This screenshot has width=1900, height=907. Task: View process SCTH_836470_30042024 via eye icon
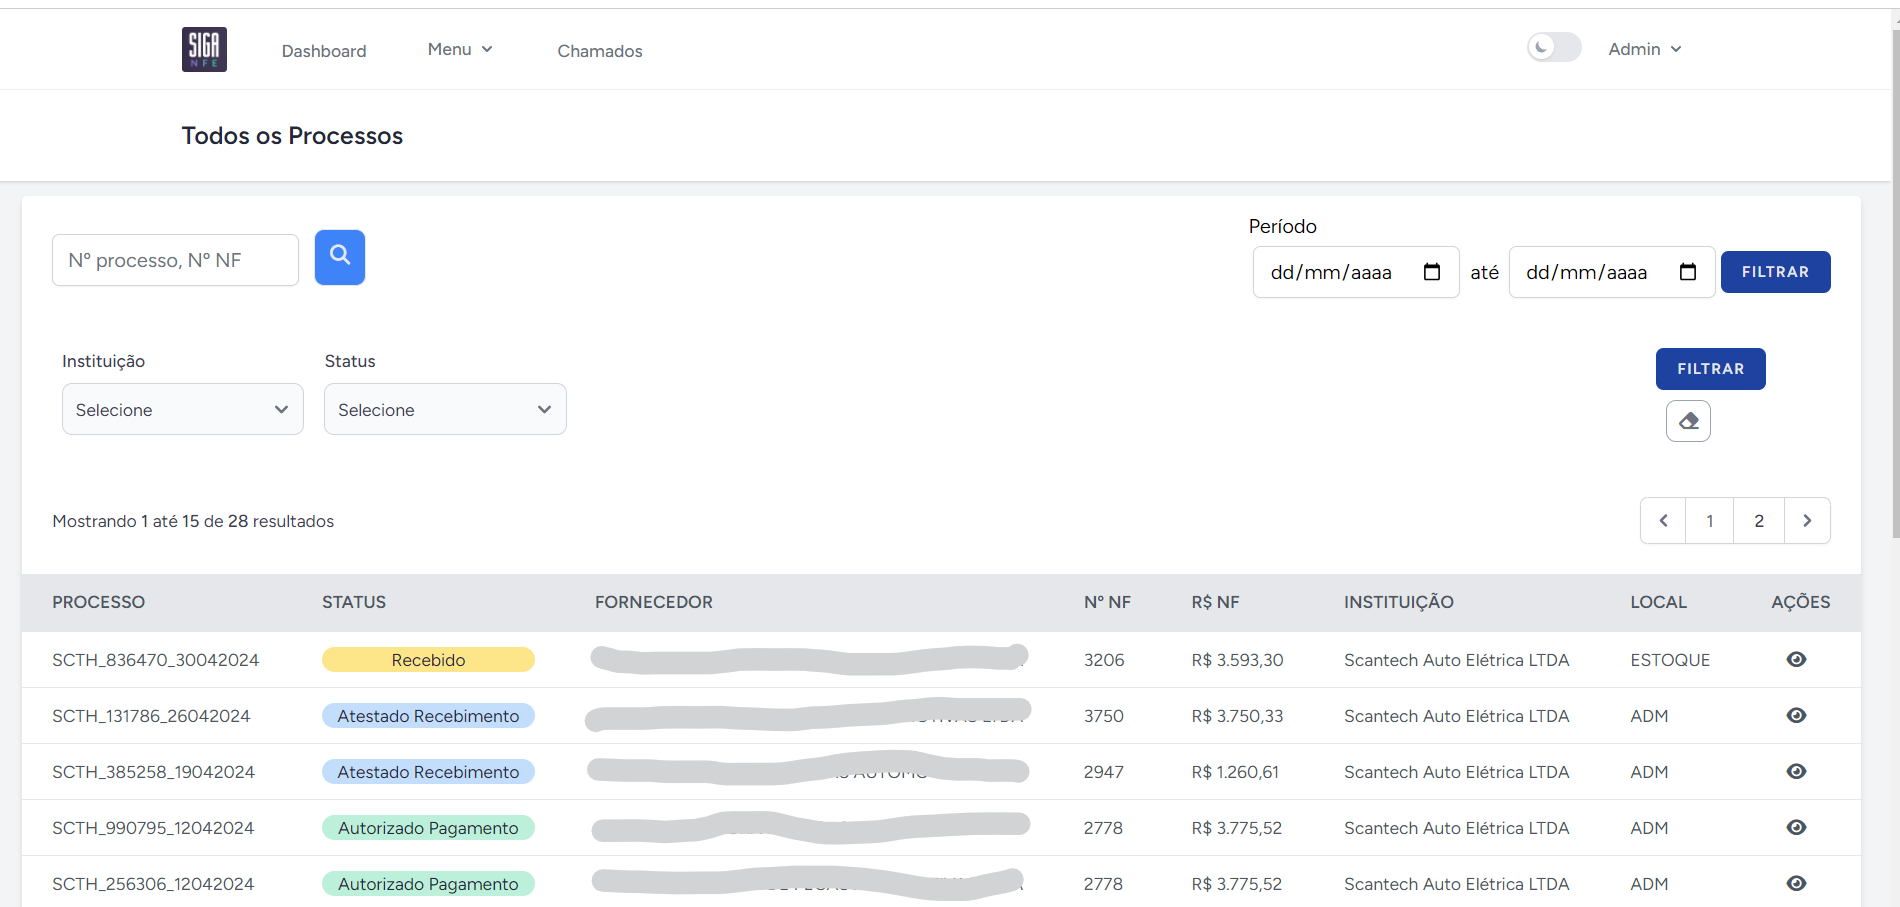point(1796,659)
